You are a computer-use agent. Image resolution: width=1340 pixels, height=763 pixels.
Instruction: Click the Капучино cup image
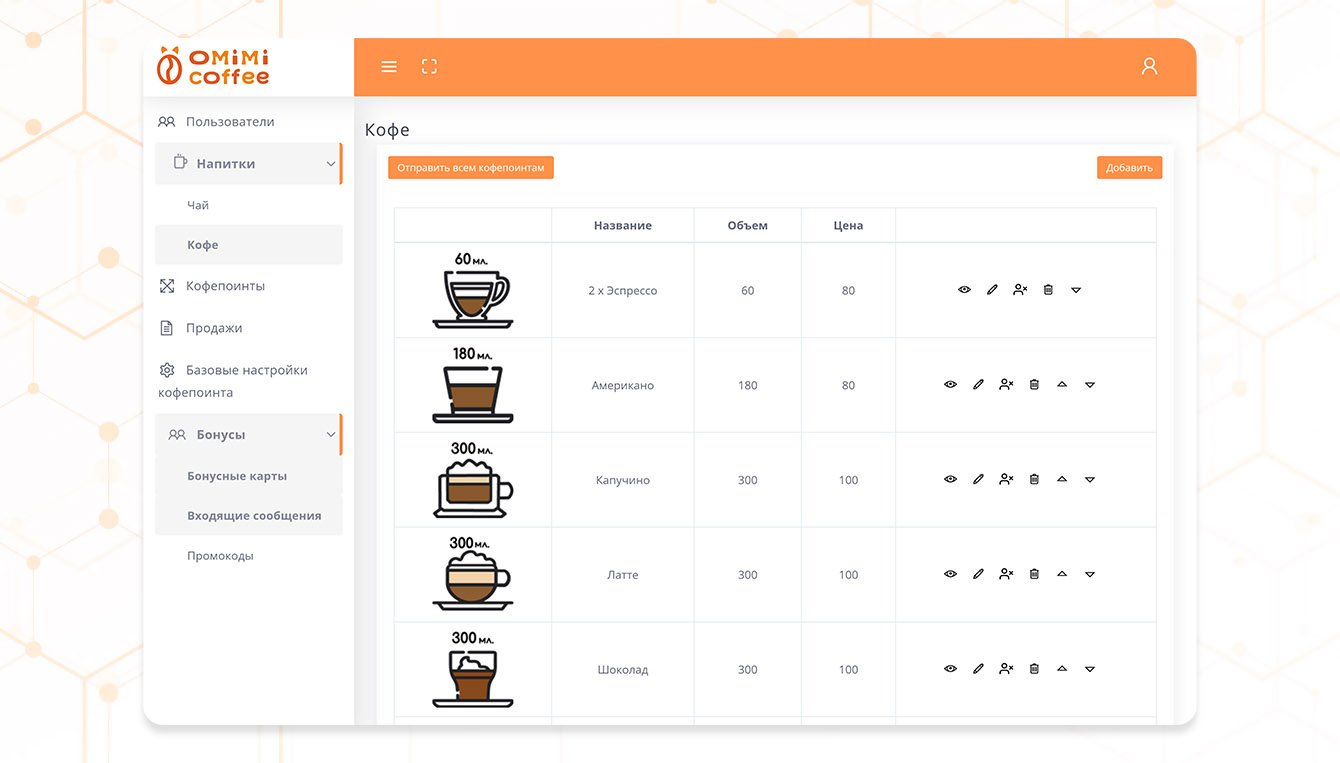tap(473, 480)
